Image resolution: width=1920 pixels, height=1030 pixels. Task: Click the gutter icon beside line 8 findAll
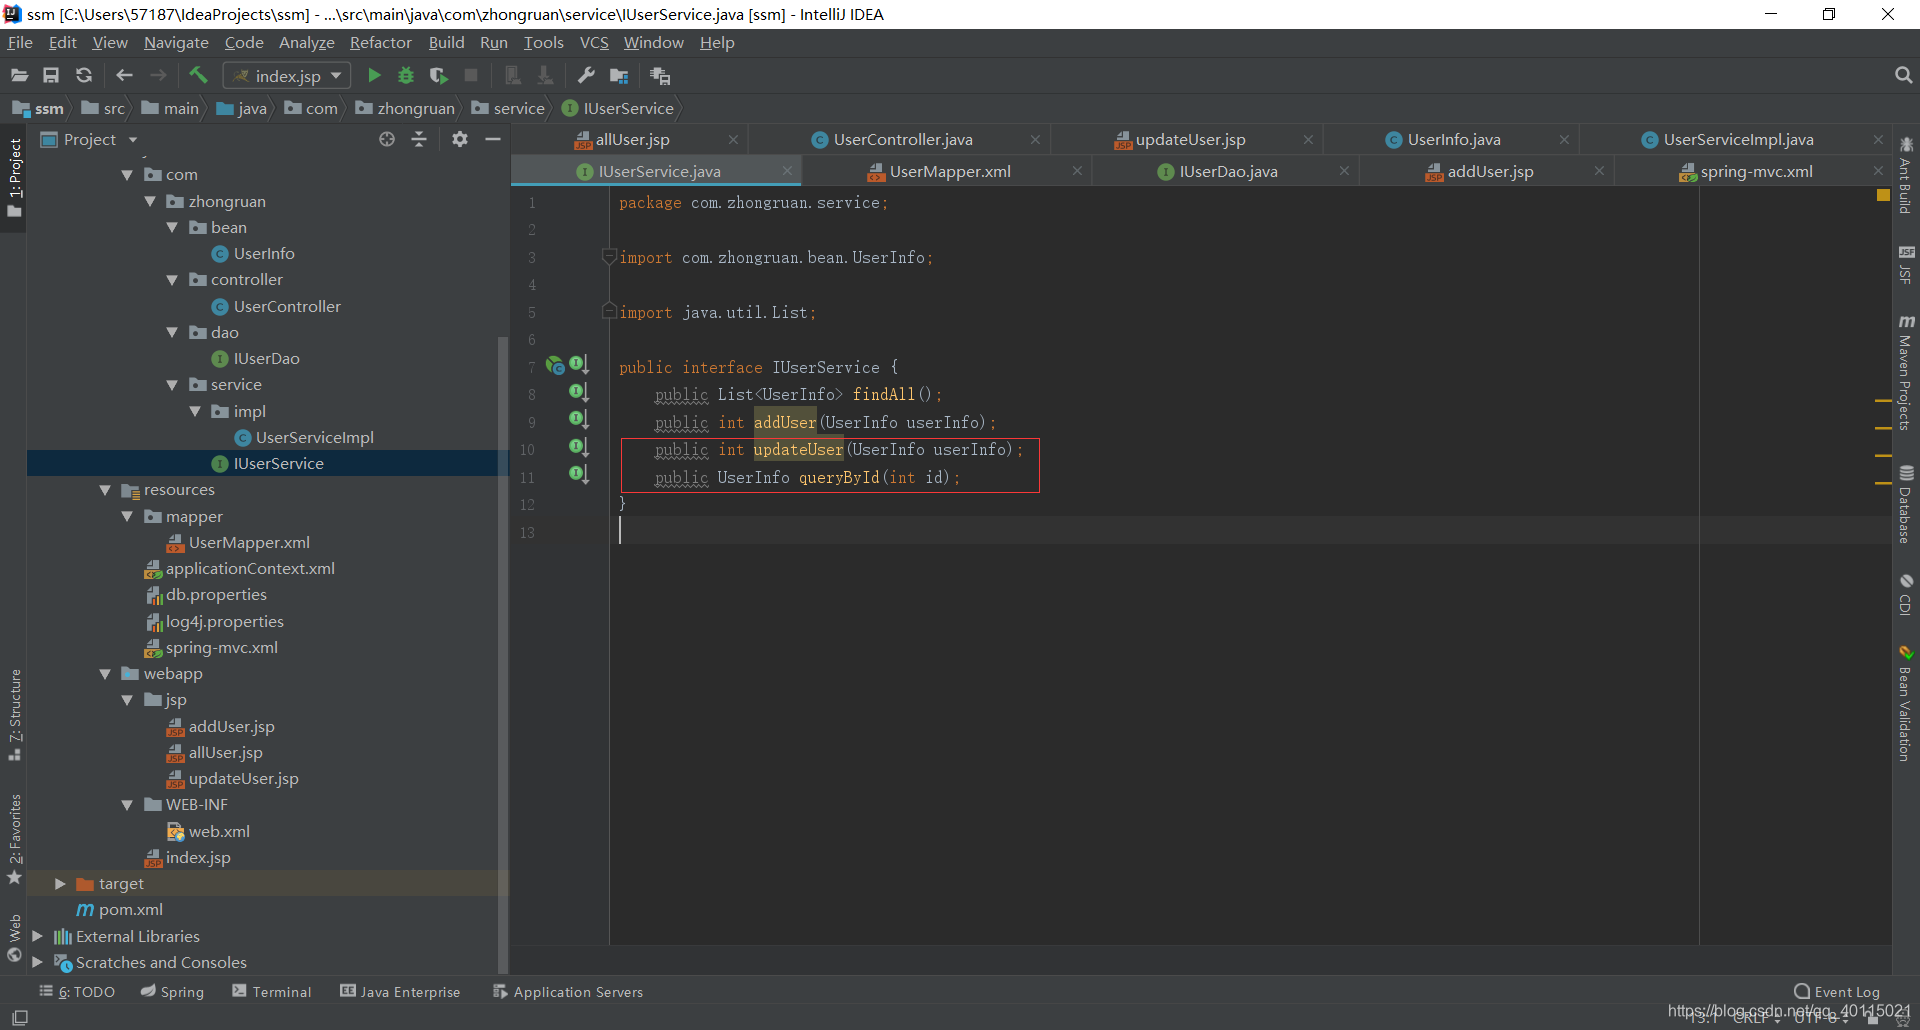(579, 392)
